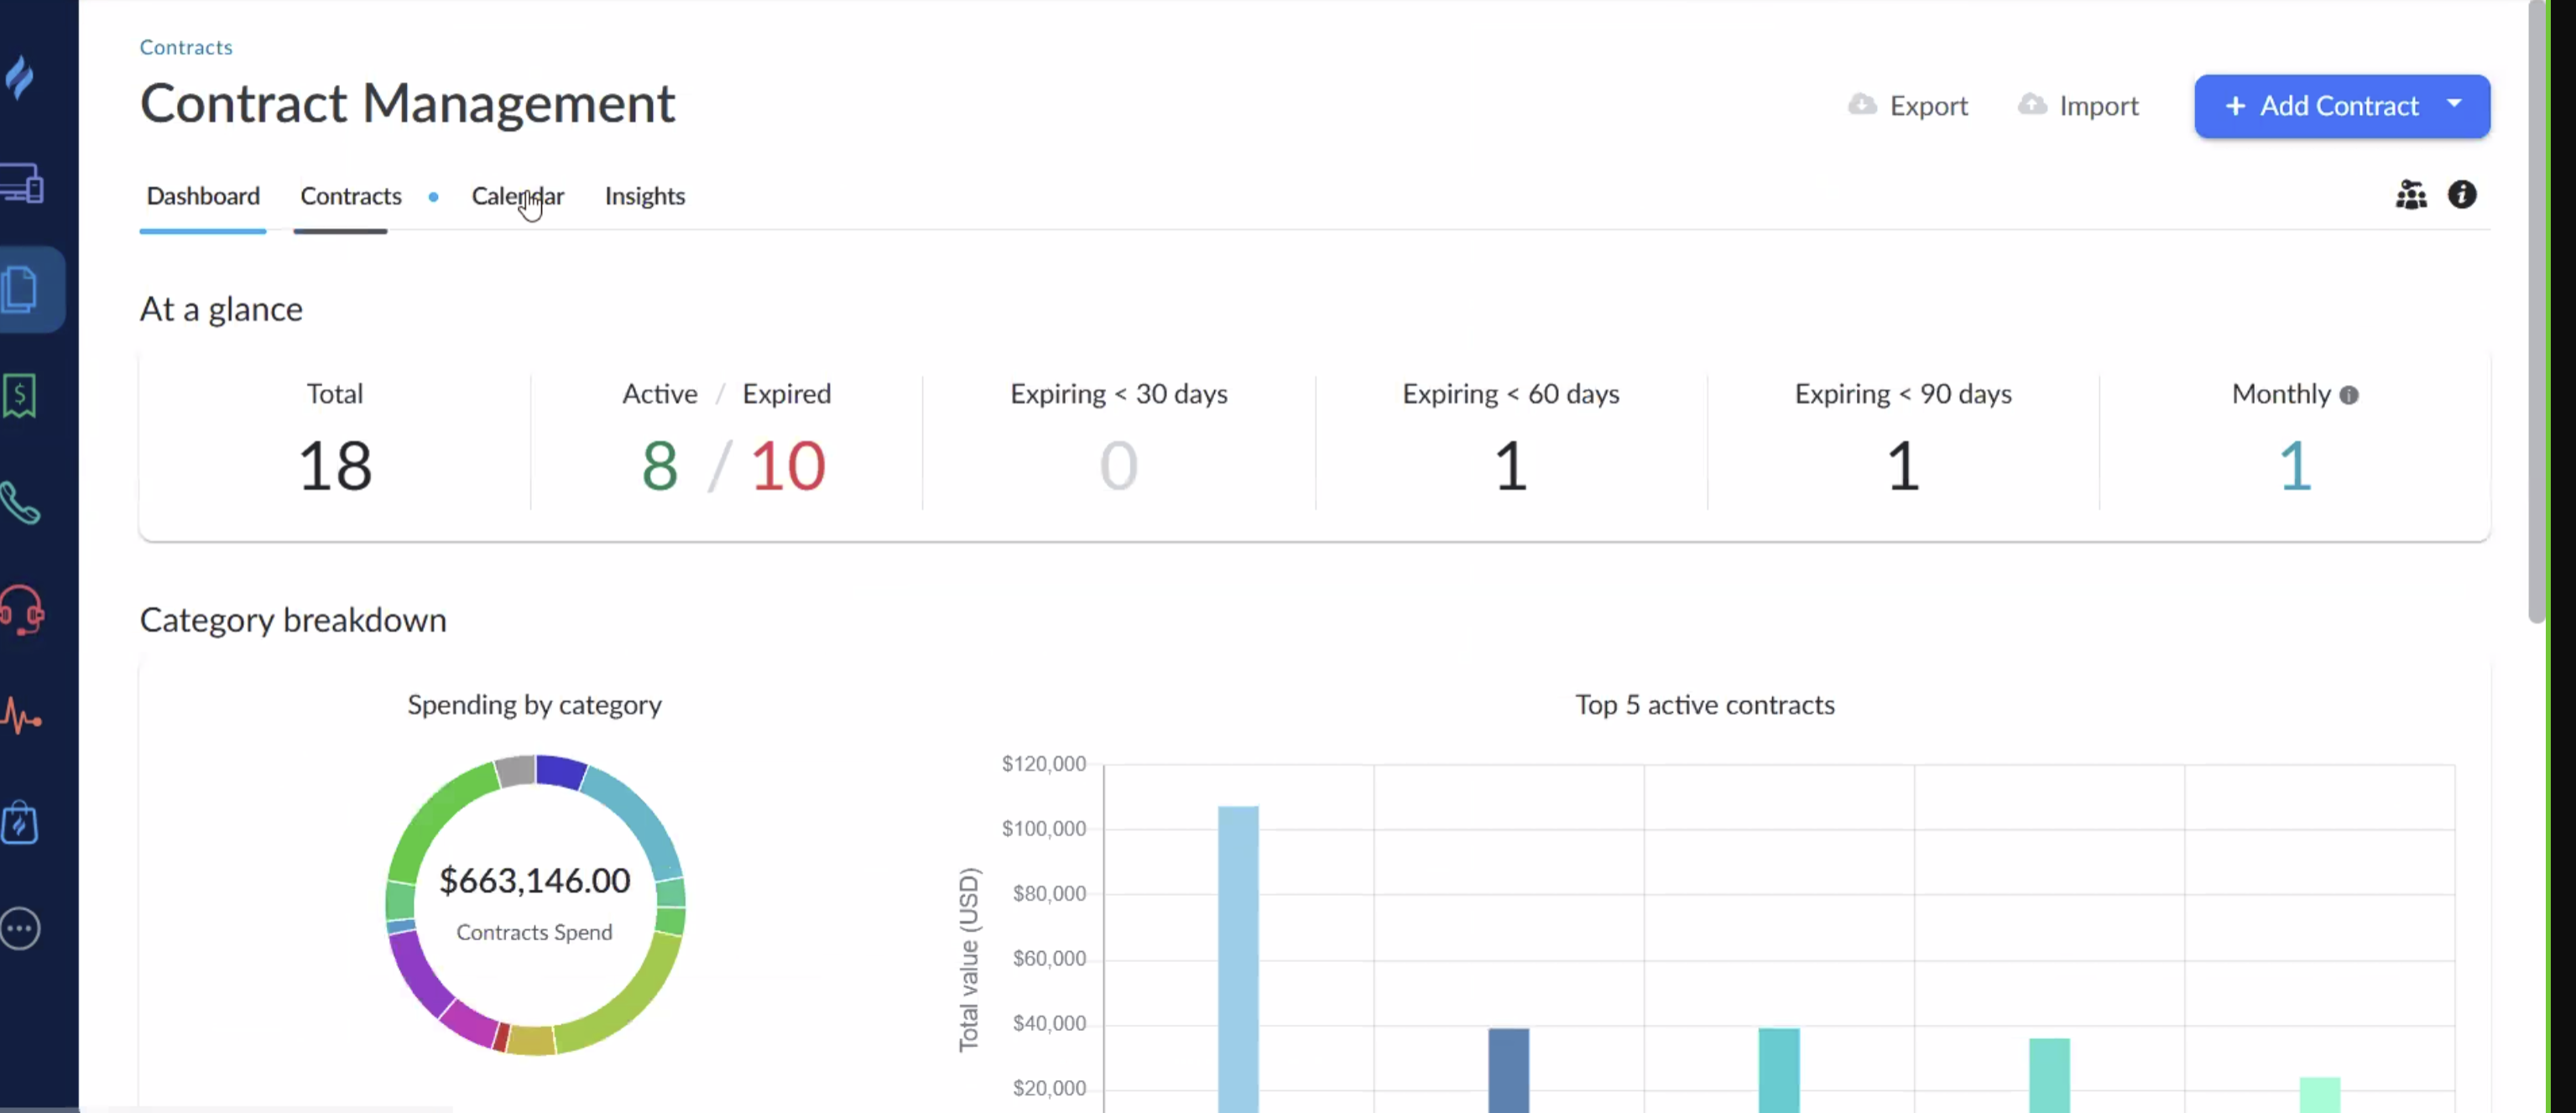Expand the Add Contract dropdown arrow
Image resolution: width=2576 pixels, height=1113 pixels.
coord(2454,104)
